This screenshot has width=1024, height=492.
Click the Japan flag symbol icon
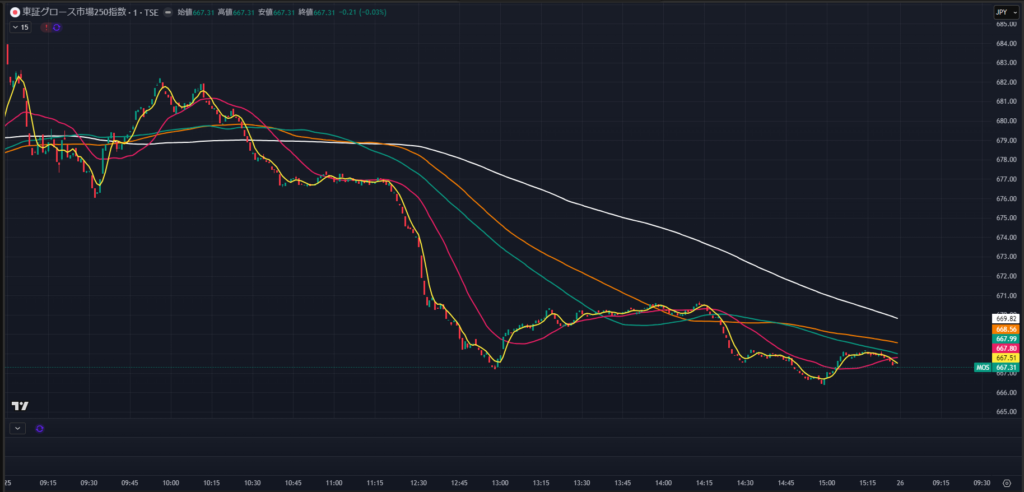[x=13, y=12]
